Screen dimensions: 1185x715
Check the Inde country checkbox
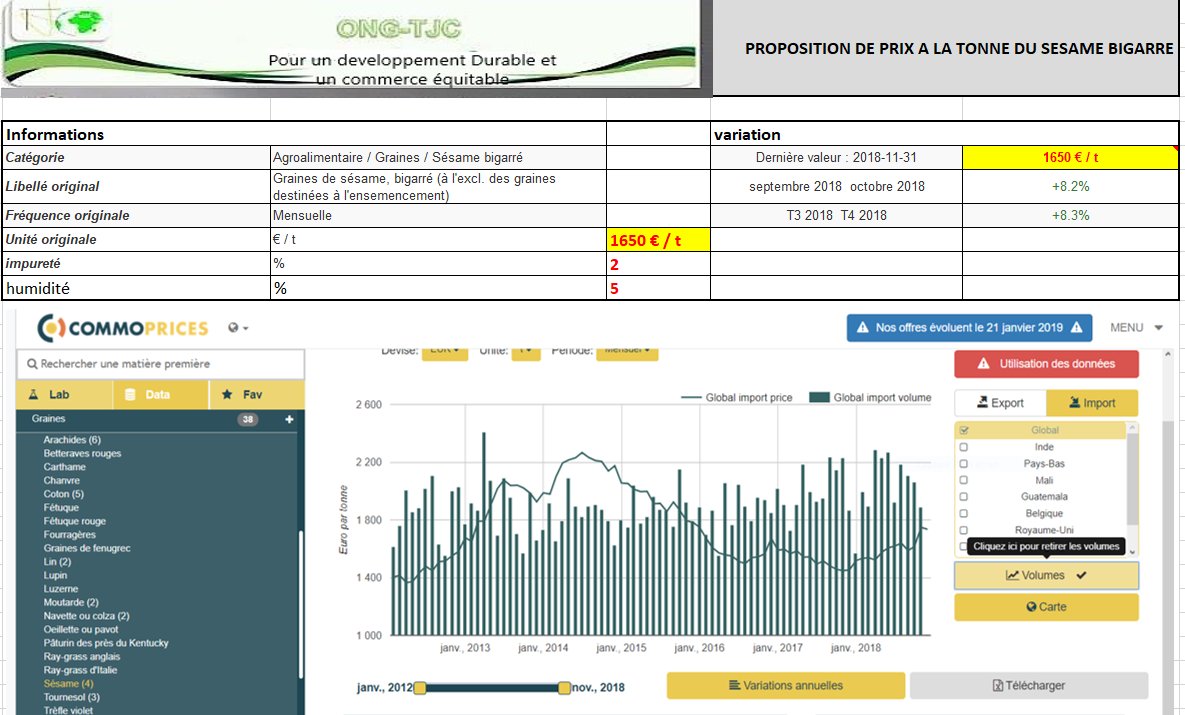964,447
